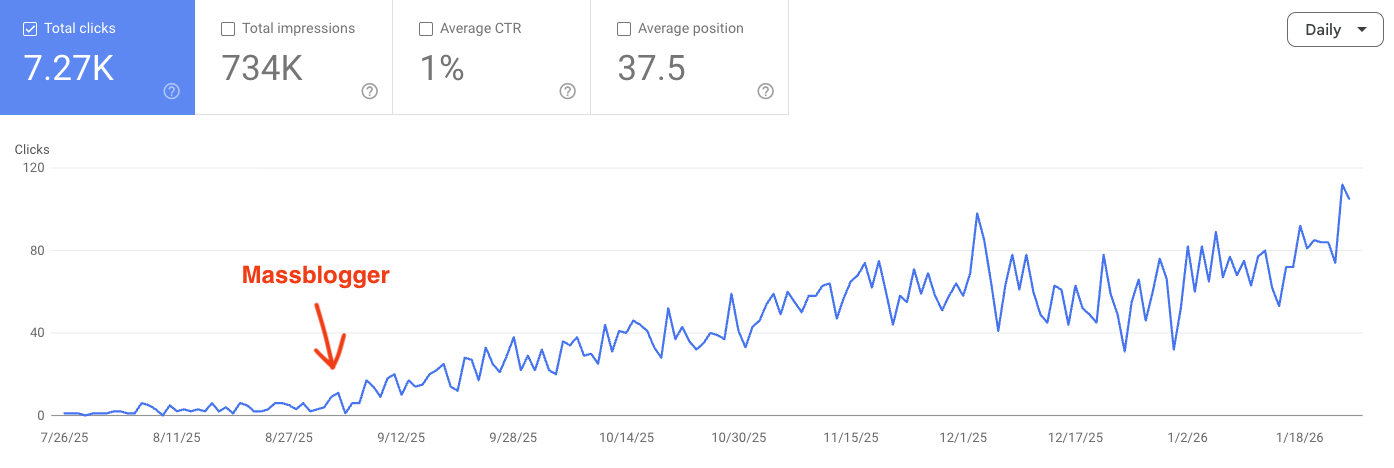
Task: Enable the Total impressions checkbox
Action: click(227, 29)
